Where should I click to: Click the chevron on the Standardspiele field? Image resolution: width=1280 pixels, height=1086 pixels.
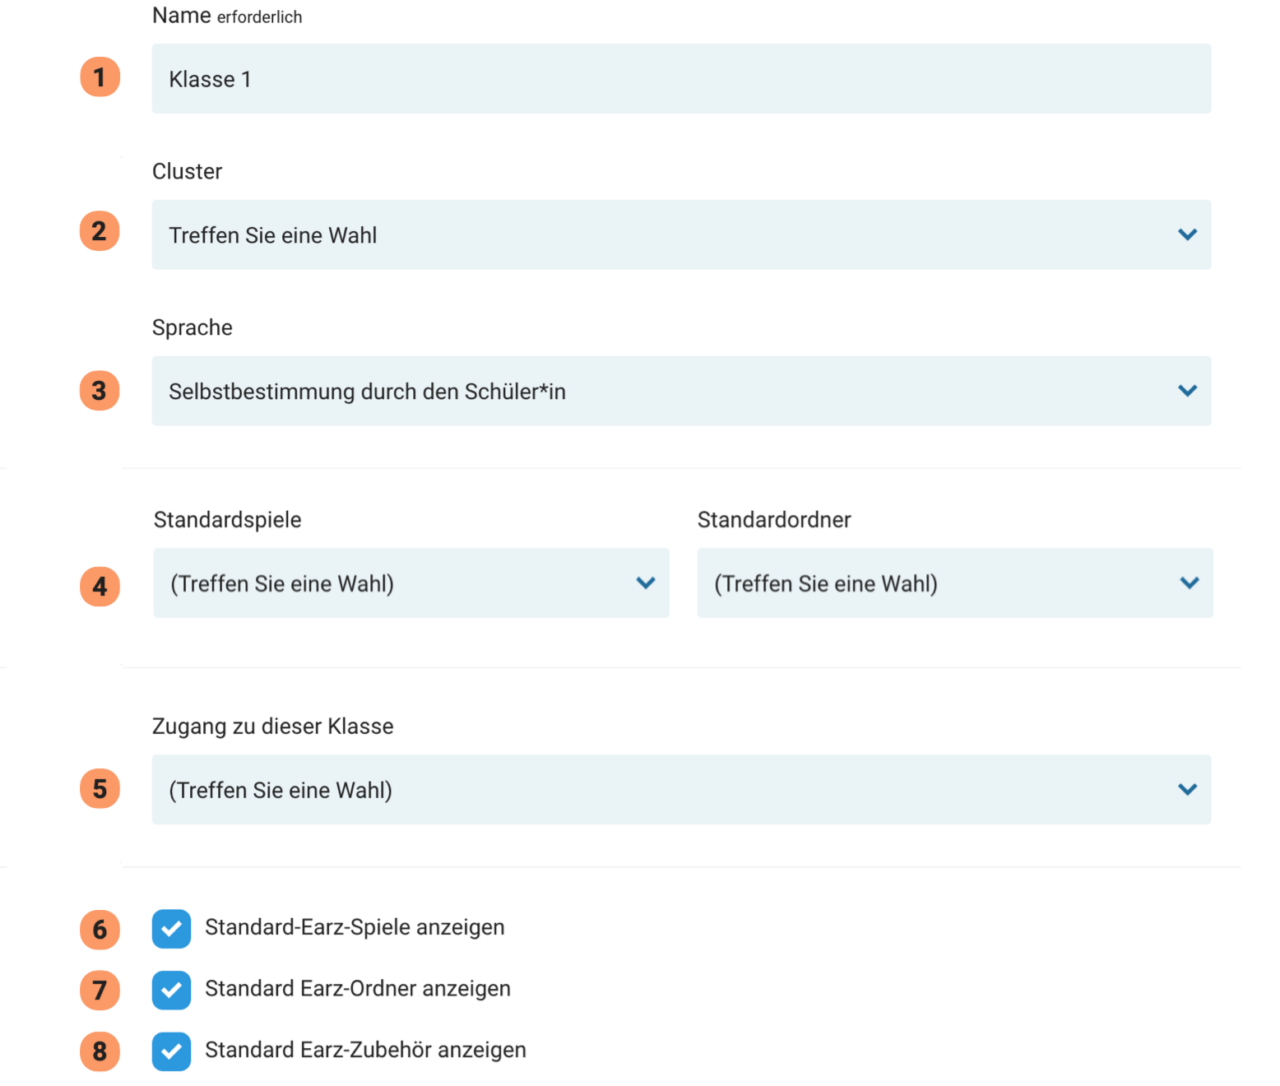click(x=646, y=583)
